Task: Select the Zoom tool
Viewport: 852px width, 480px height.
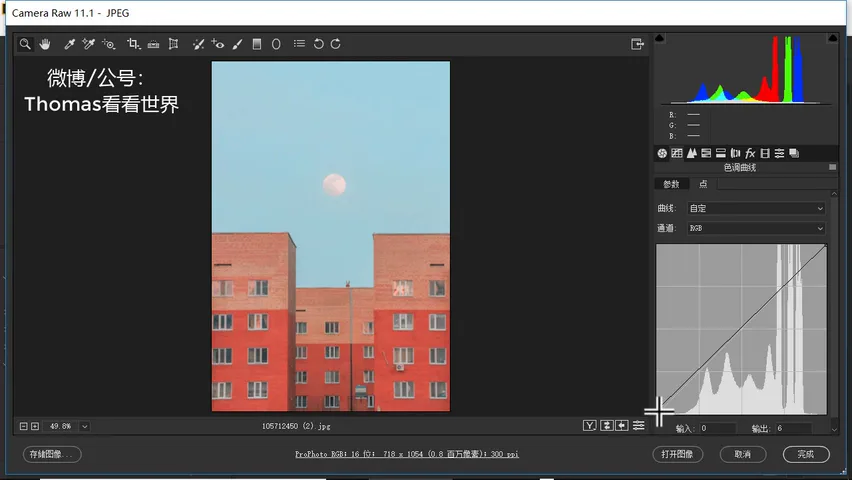Action: coord(25,44)
